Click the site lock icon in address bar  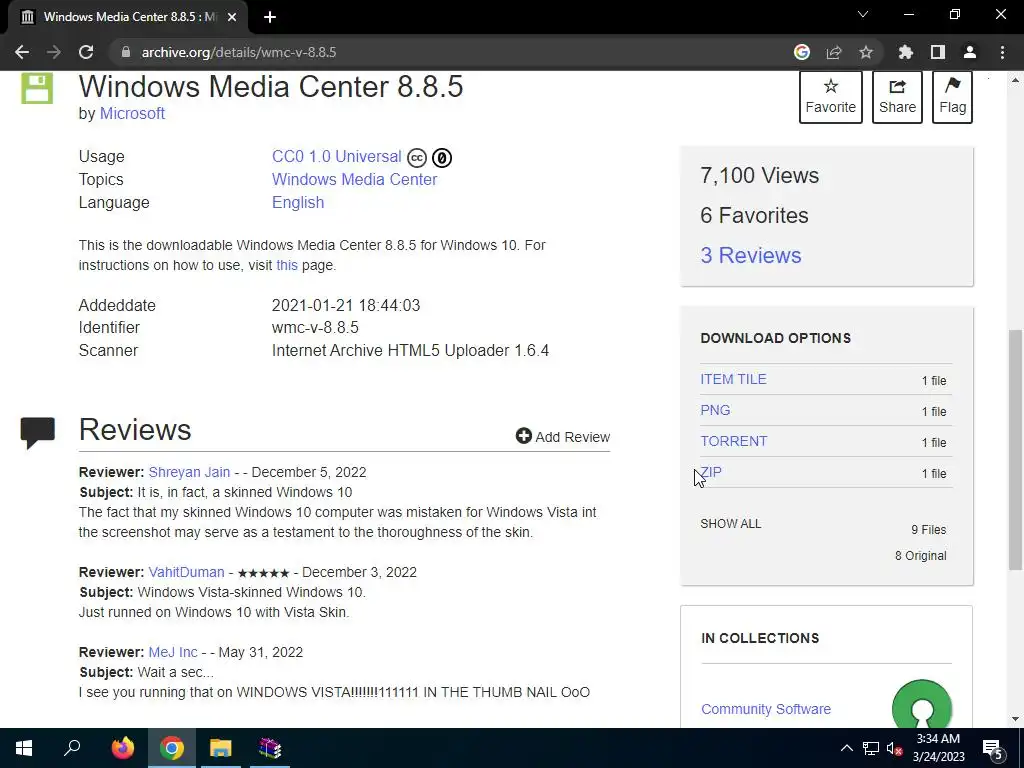click(x=126, y=52)
